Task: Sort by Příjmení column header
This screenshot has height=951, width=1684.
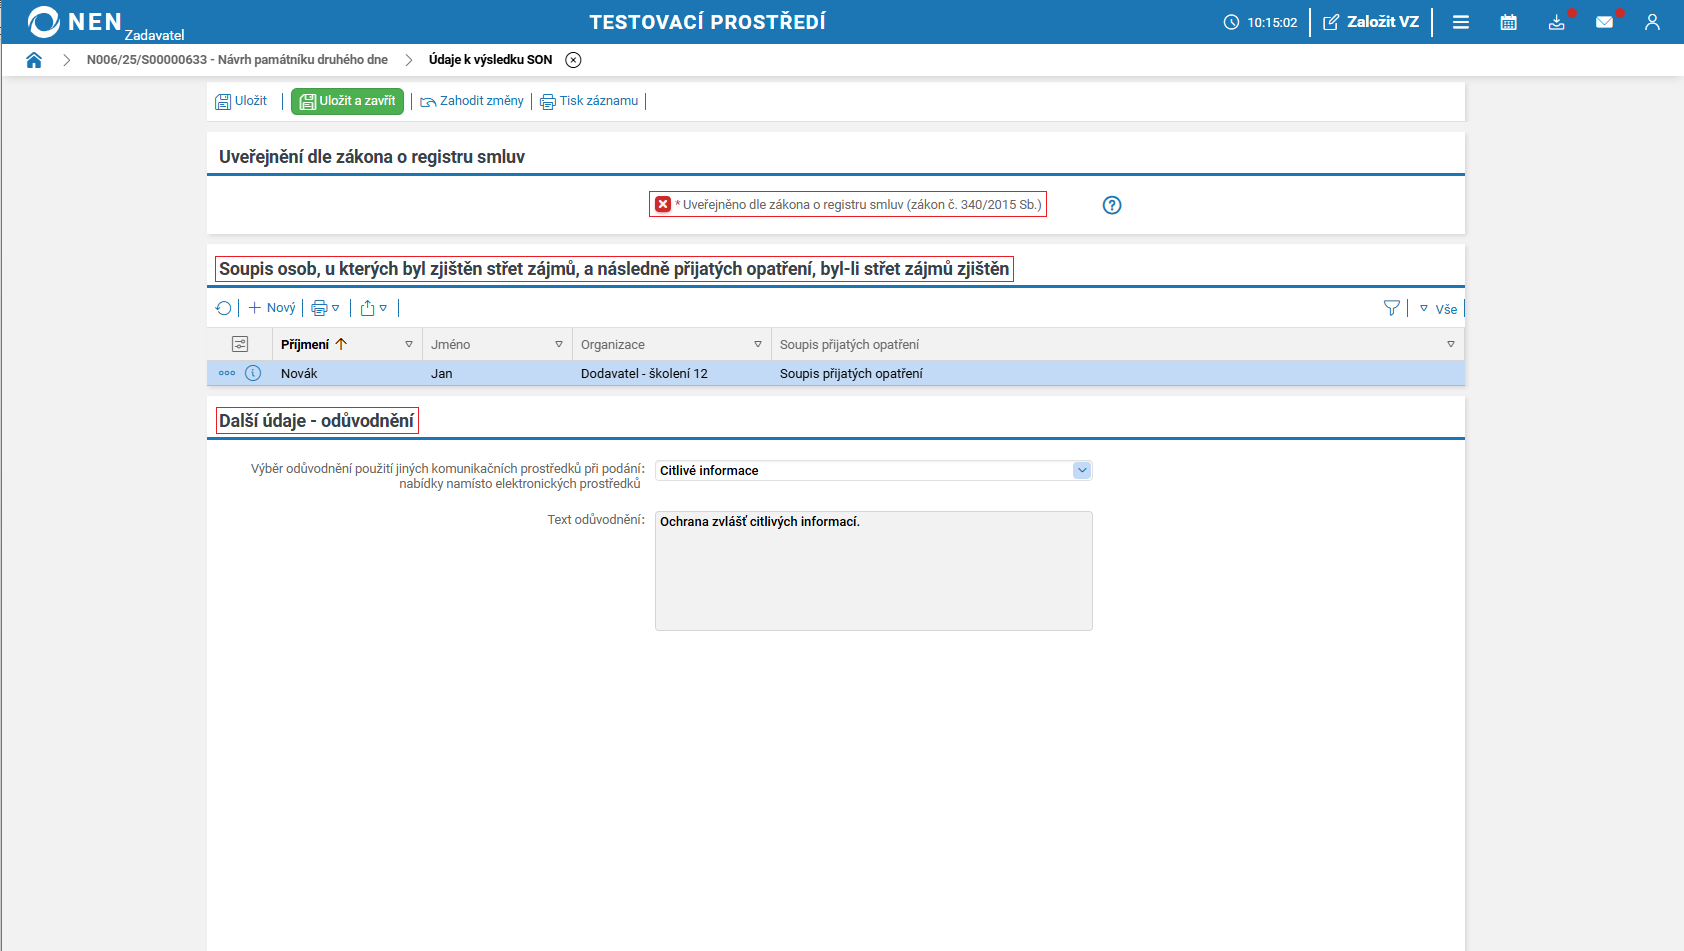Action: 305,344
